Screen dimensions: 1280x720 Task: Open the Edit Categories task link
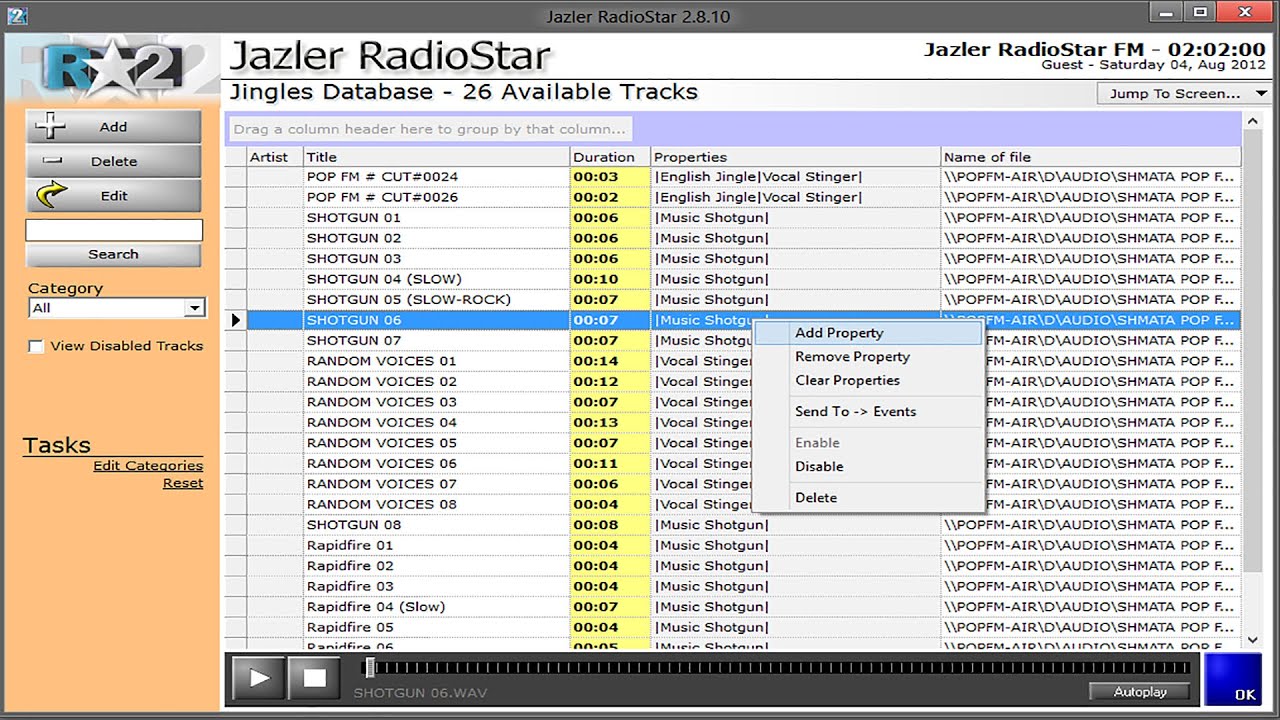click(x=148, y=466)
